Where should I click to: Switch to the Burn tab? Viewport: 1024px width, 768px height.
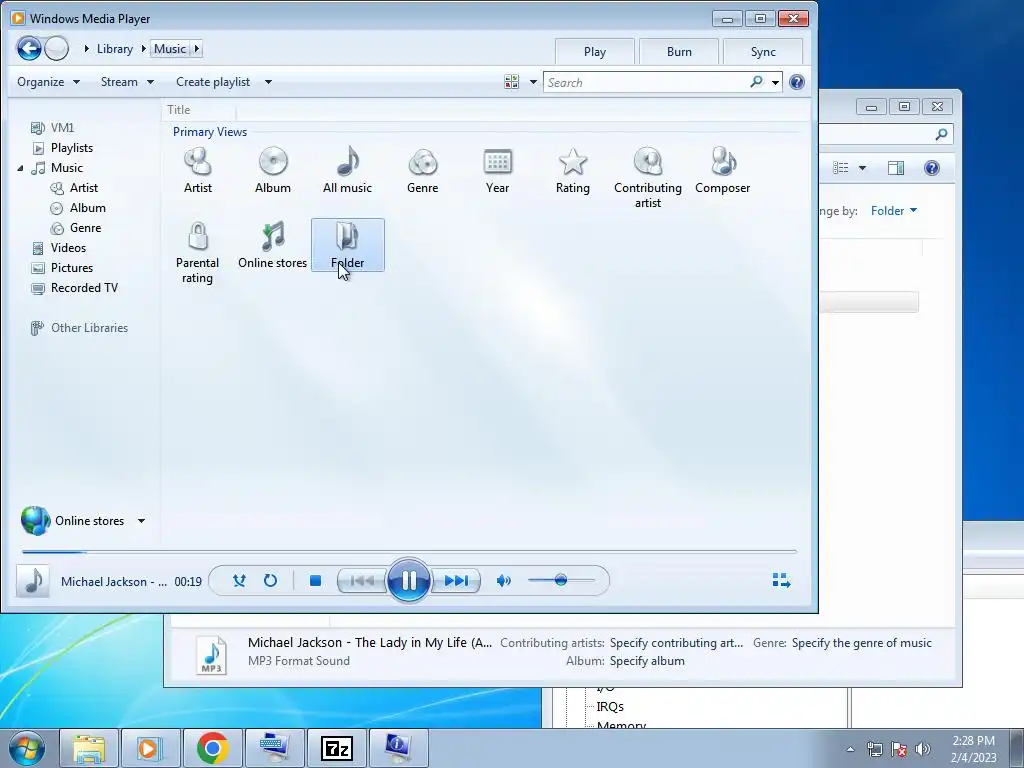pyautogui.click(x=679, y=52)
